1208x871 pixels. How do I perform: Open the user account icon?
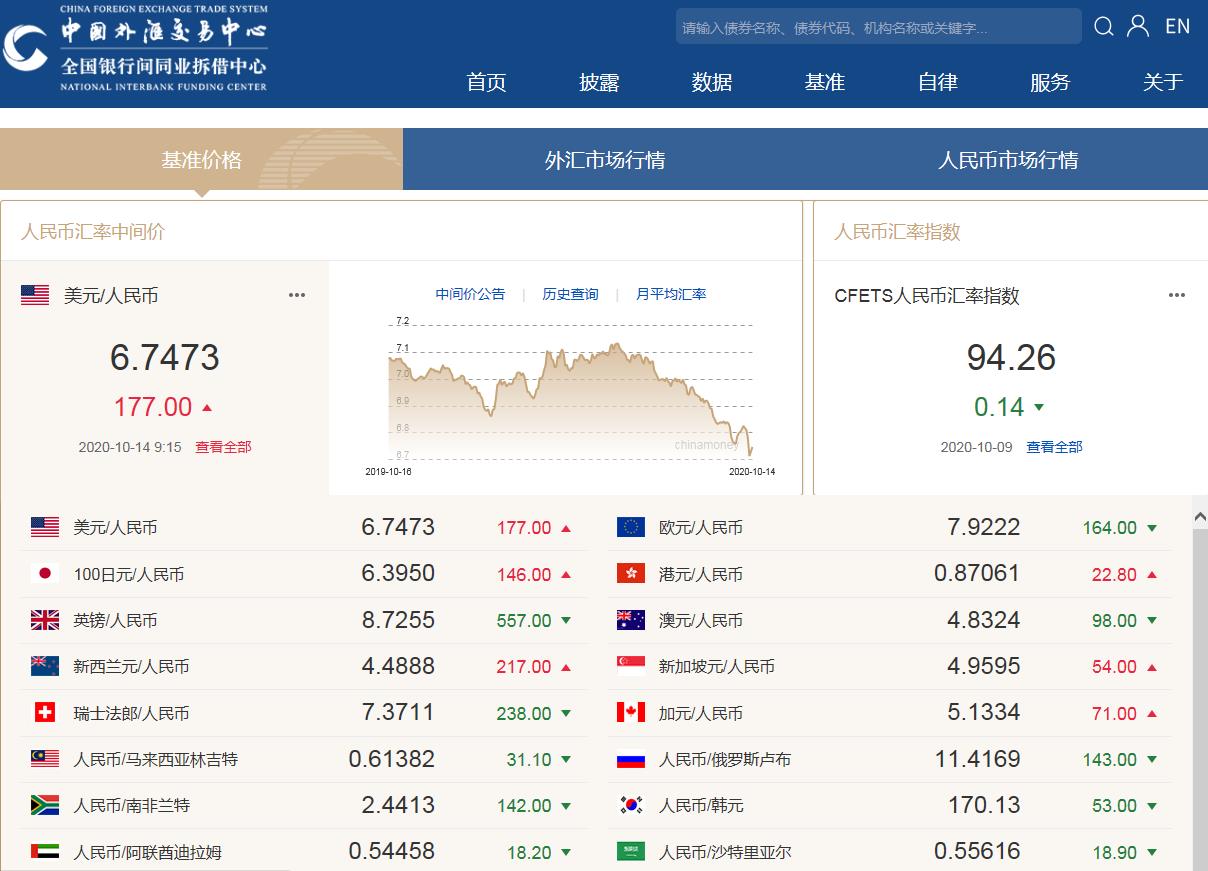pyautogui.click(x=1138, y=27)
